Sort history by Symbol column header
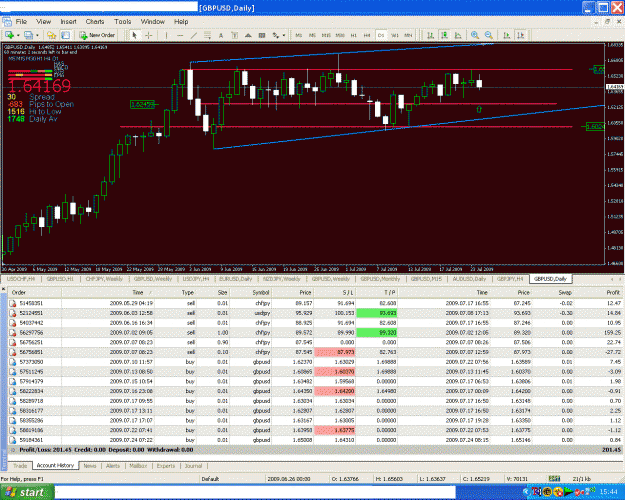Screen dimensions: 625x500 [x=251, y=292]
